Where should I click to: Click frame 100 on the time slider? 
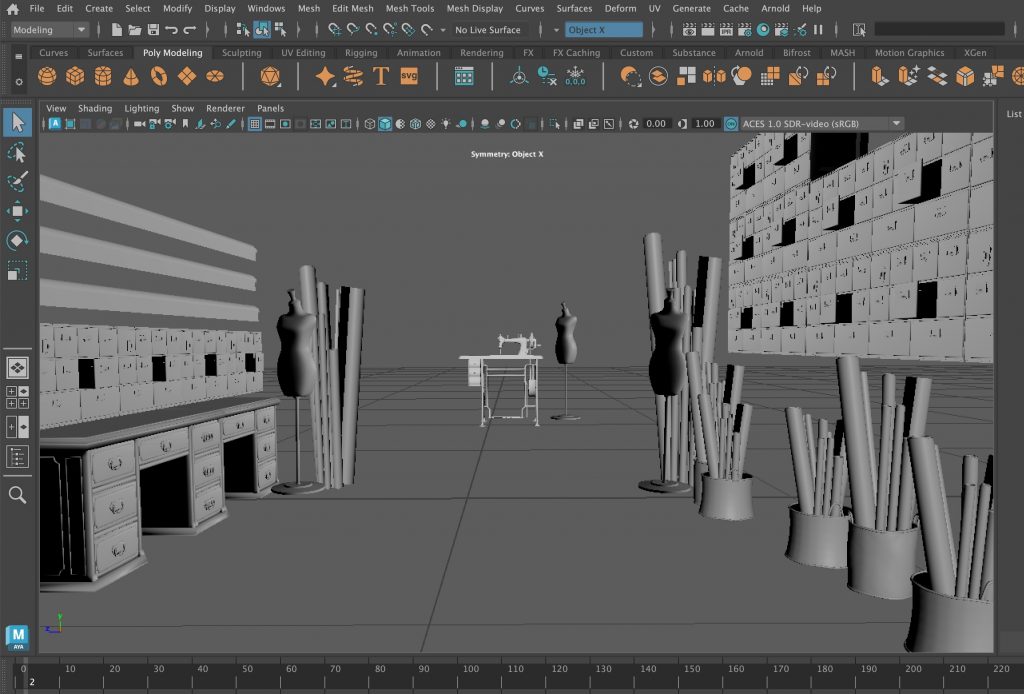[469, 670]
